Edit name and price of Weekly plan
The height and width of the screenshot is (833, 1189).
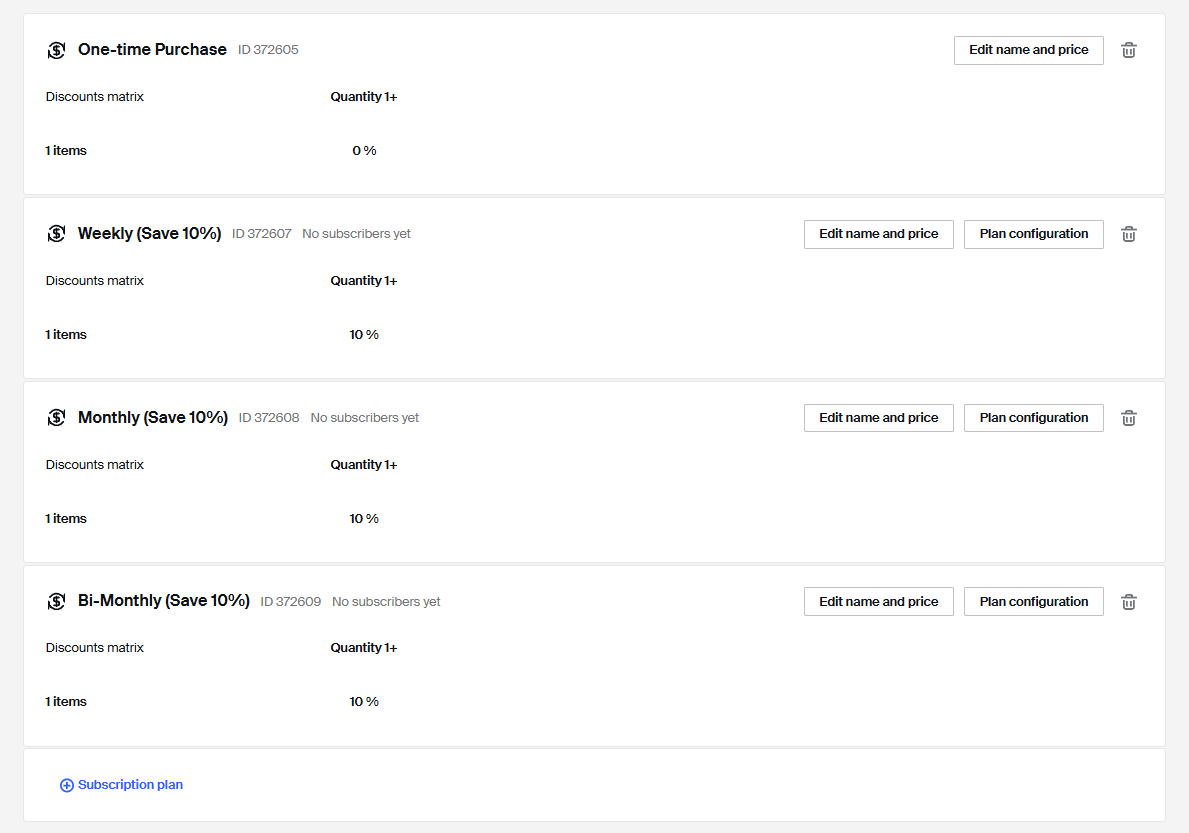point(878,234)
